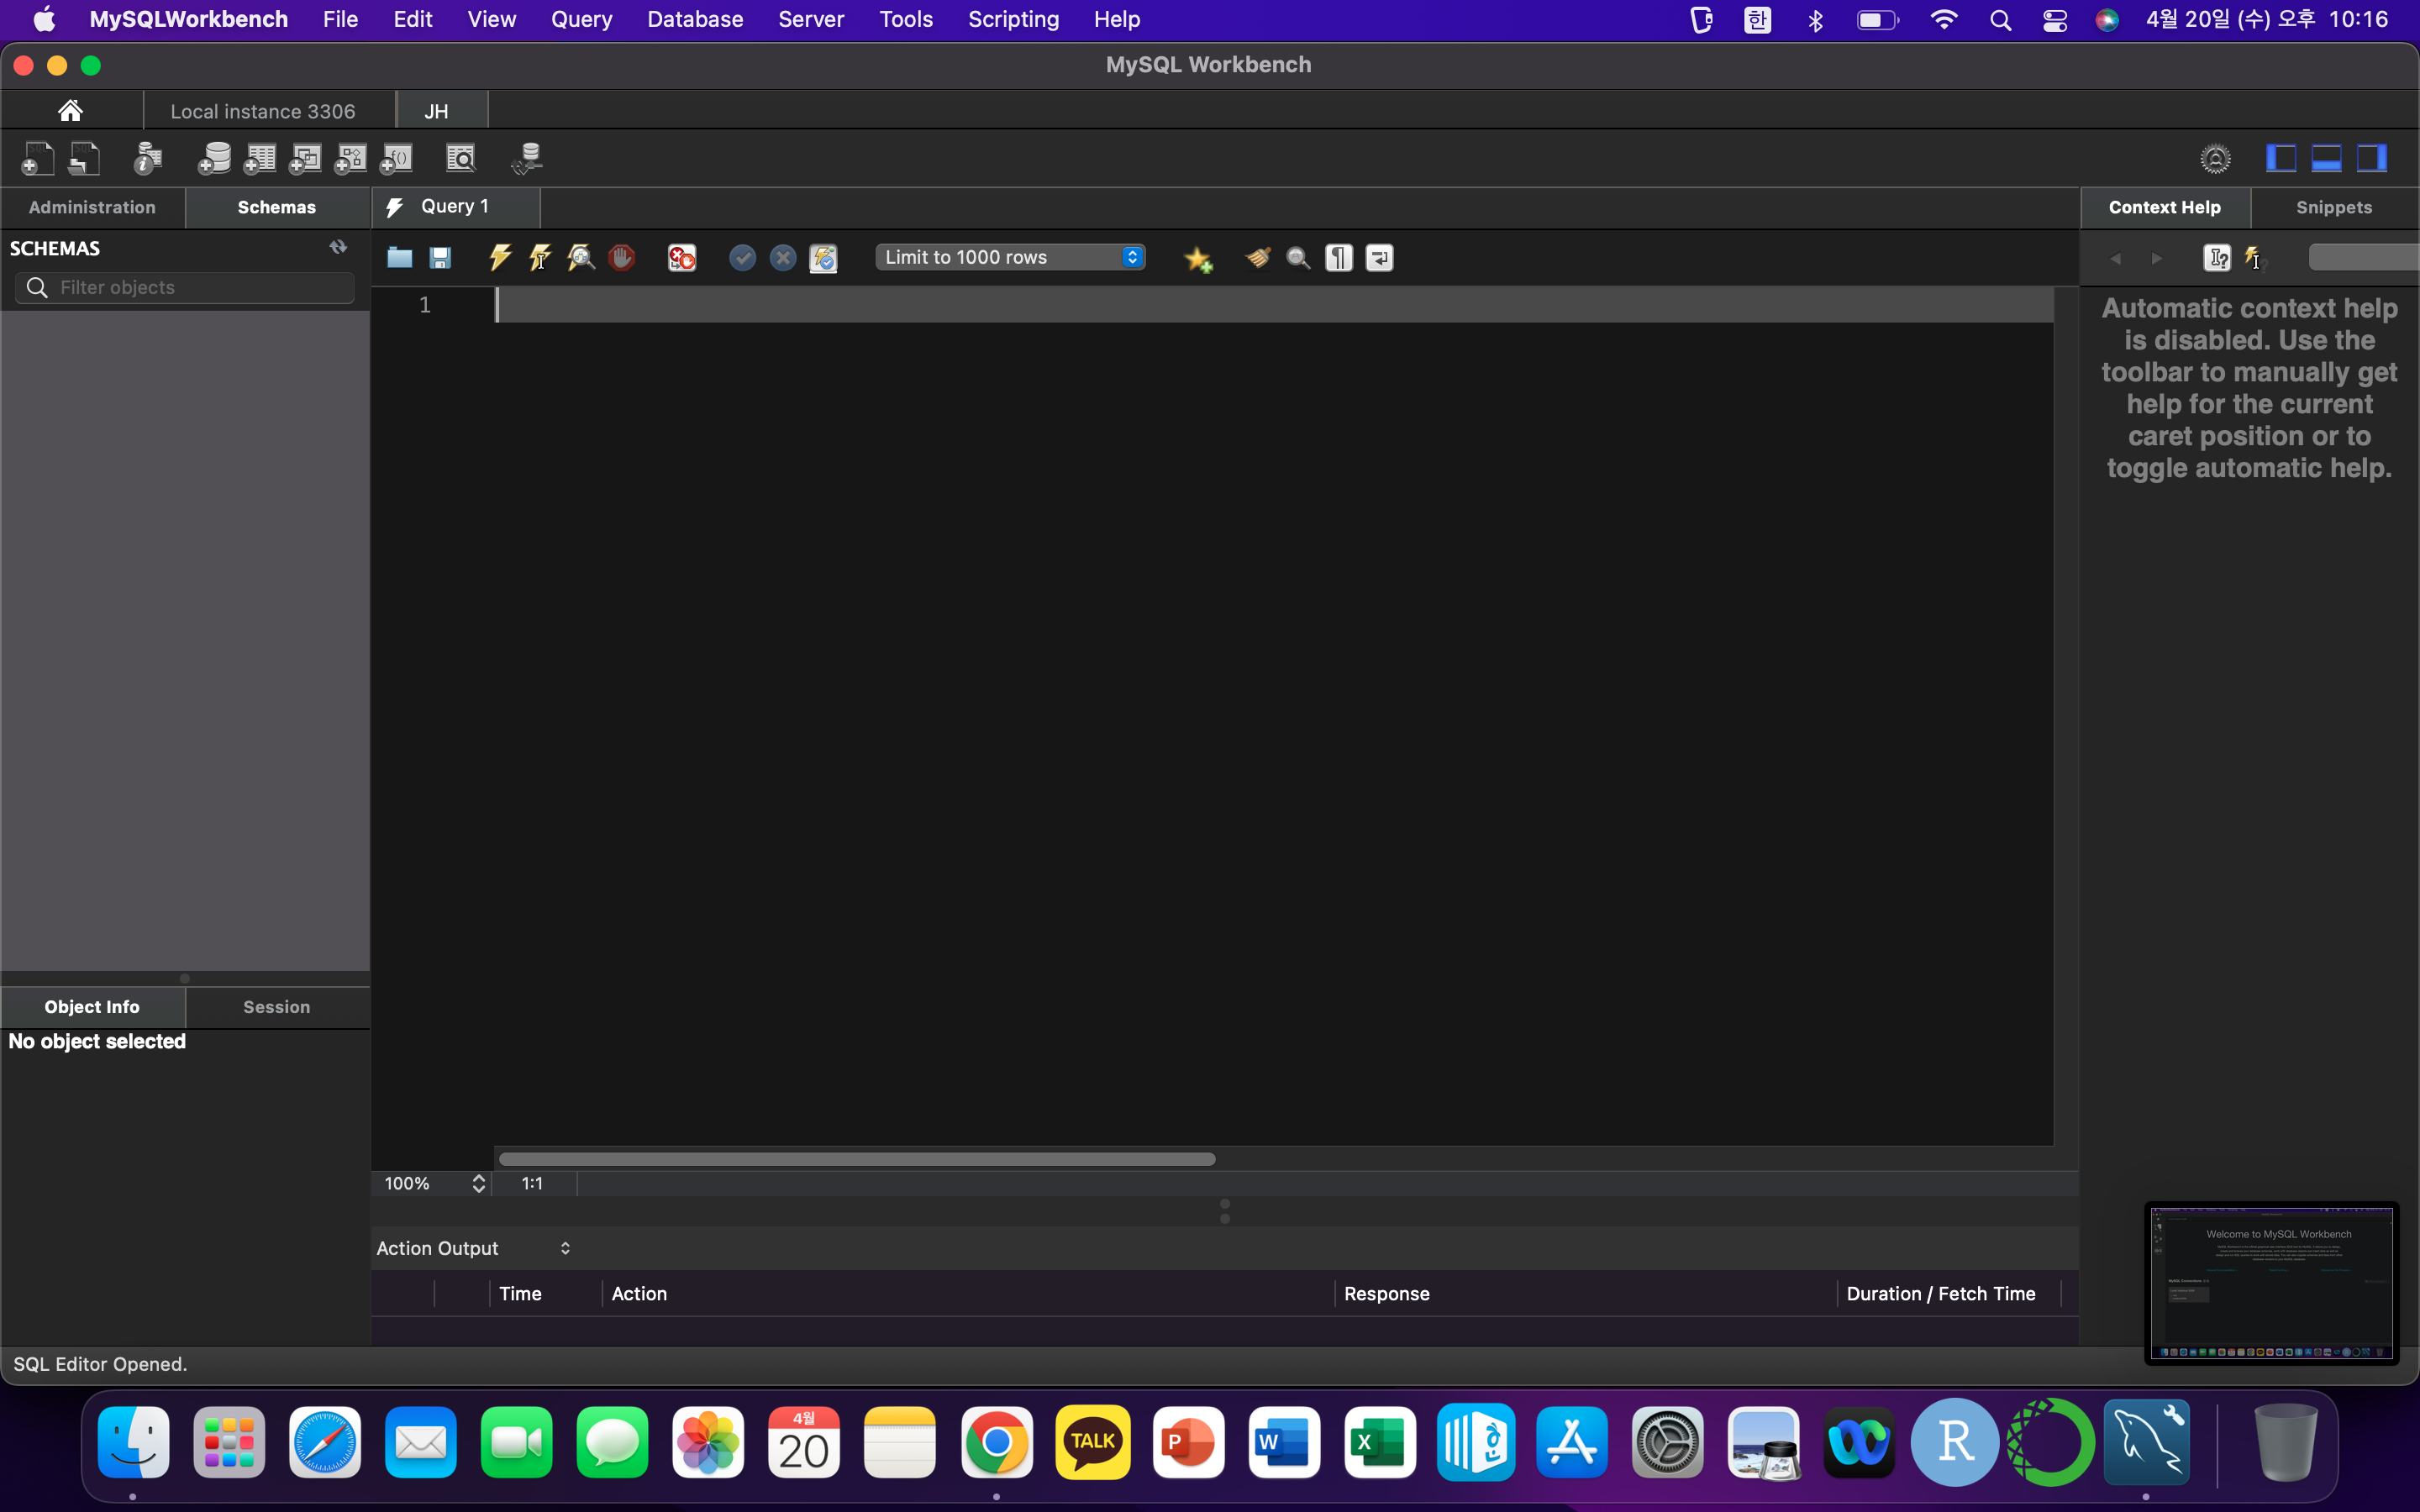Screen dimensions: 2420x1512
Task: Open the object inspector icon
Action: (x=148, y=158)
